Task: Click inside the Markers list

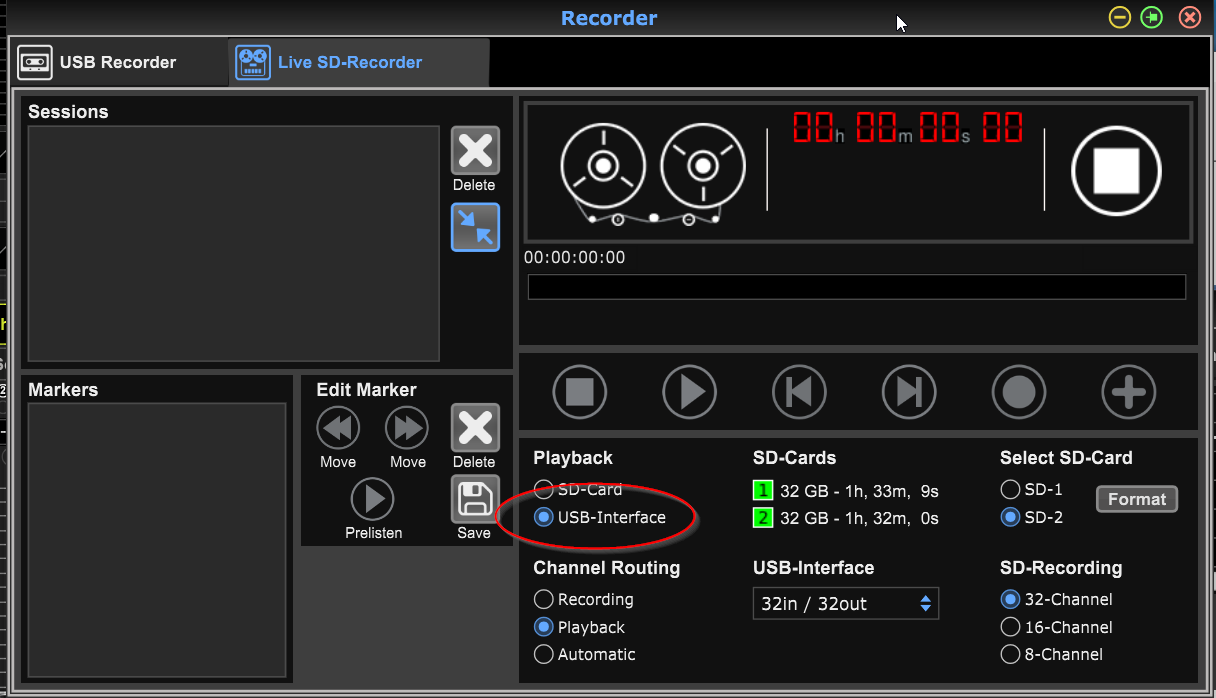Action: tap(157, 541)
